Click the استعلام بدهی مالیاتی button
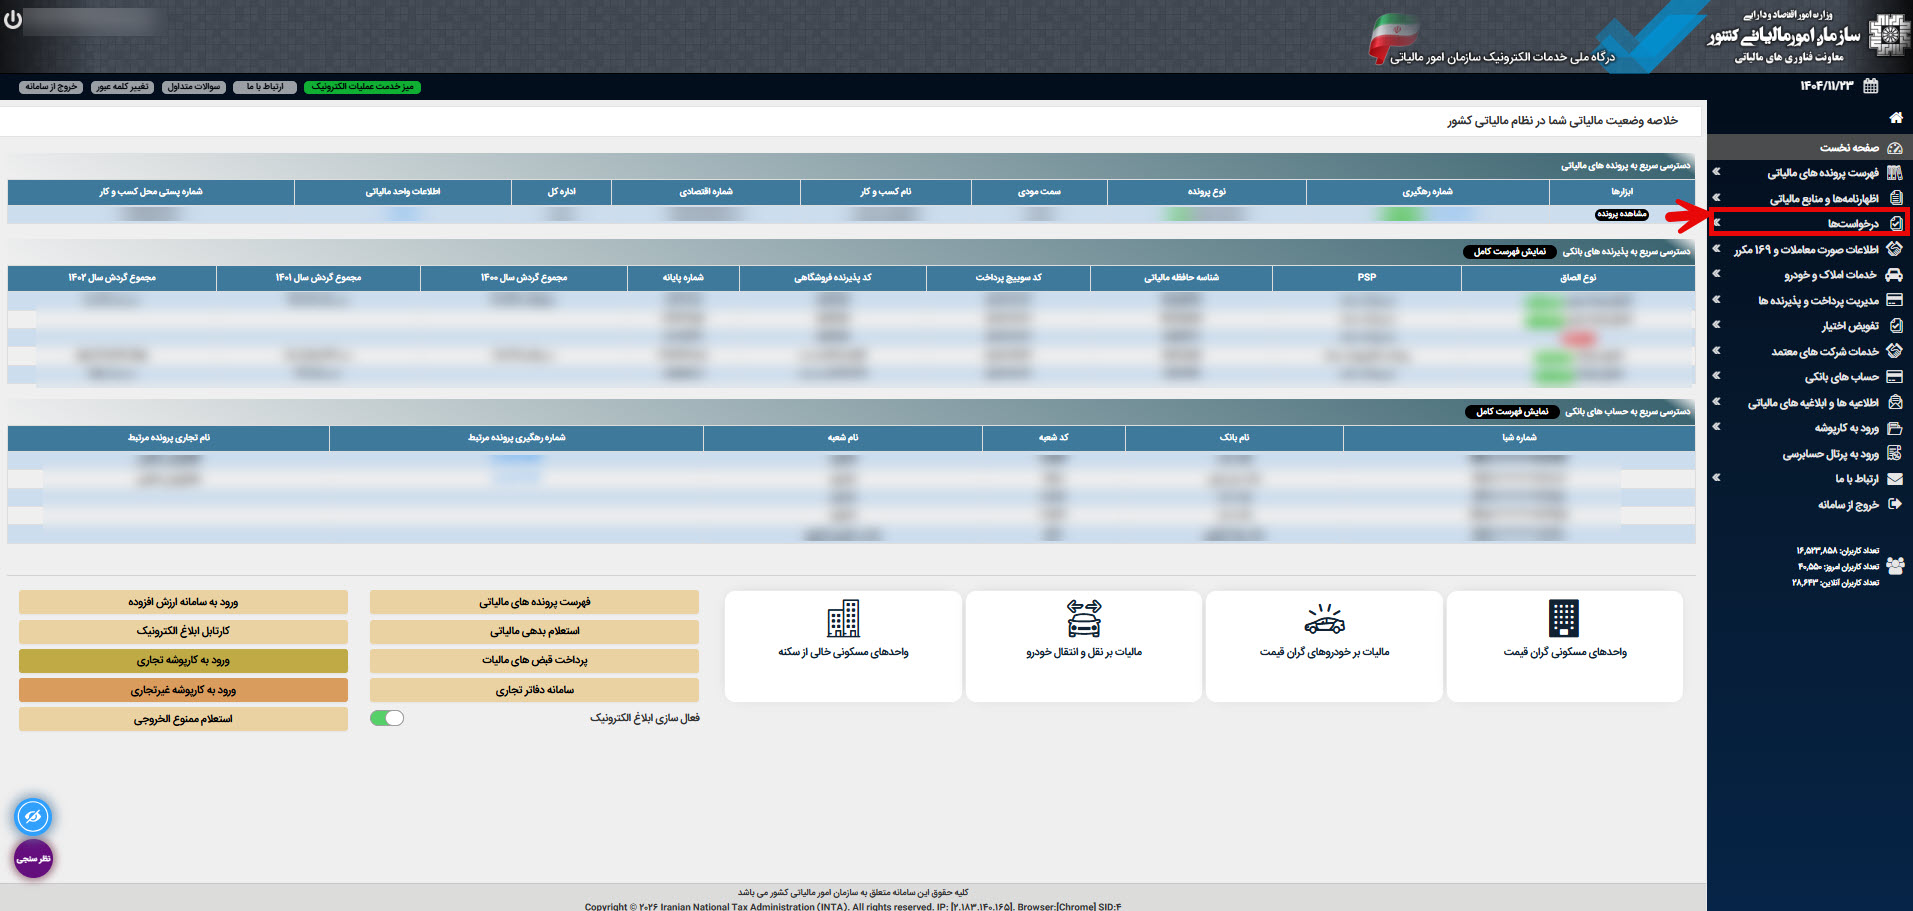Viewport: 1913px width, 911px height. pyautogui.click(x=534, y=631)
